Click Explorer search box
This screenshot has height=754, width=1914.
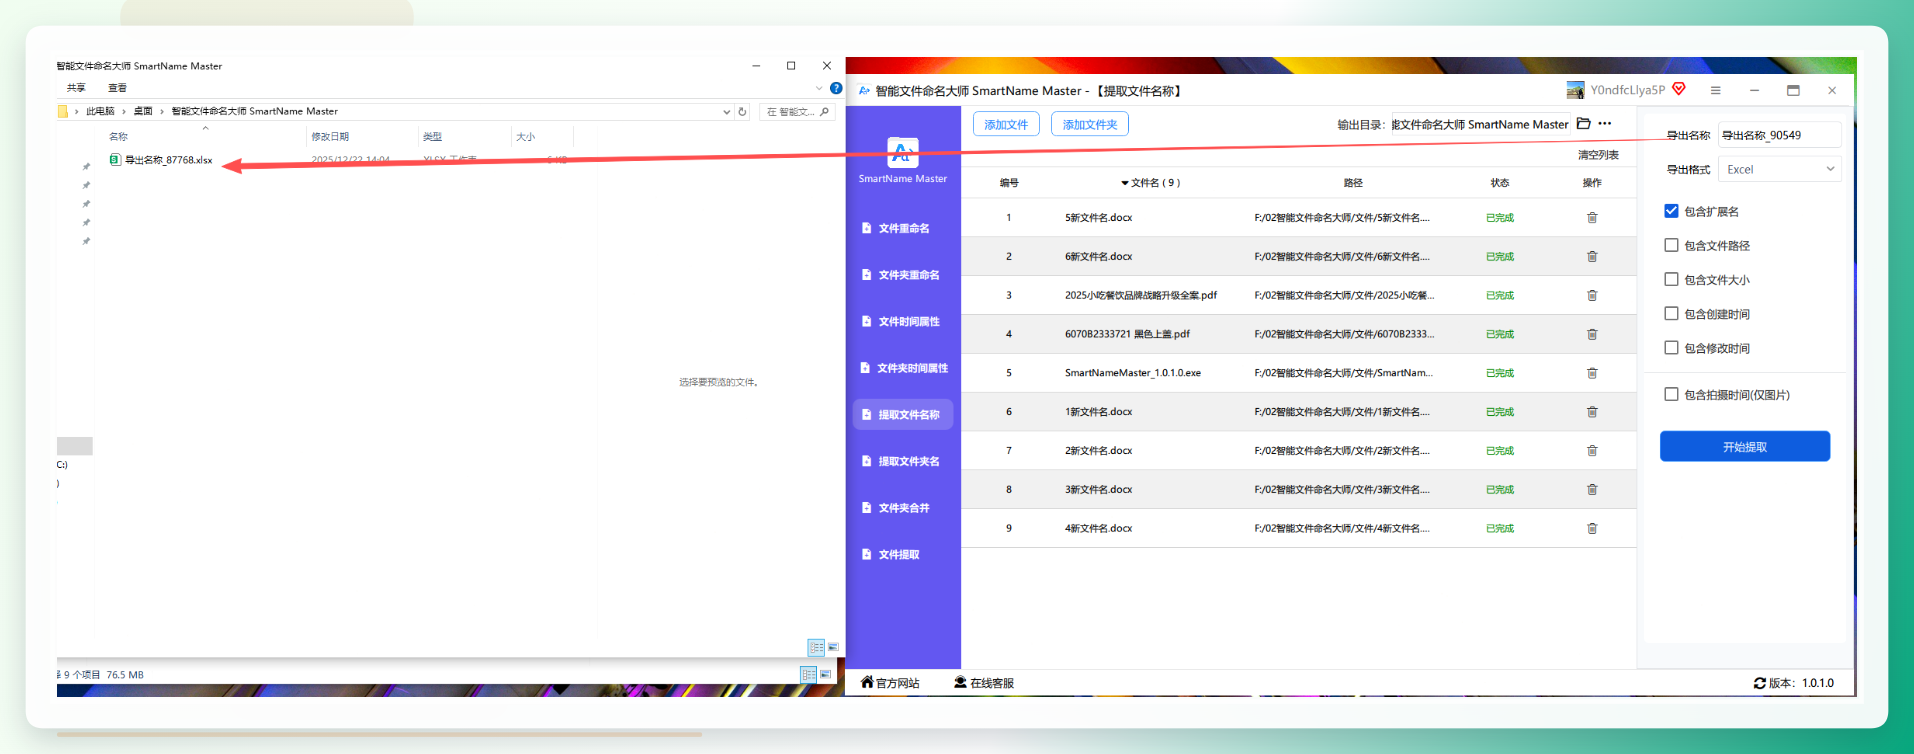[x=797, y=112]
